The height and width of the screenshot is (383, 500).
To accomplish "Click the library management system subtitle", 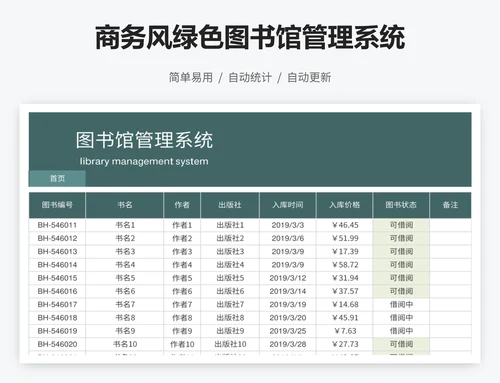I will [x=144, y=161].
